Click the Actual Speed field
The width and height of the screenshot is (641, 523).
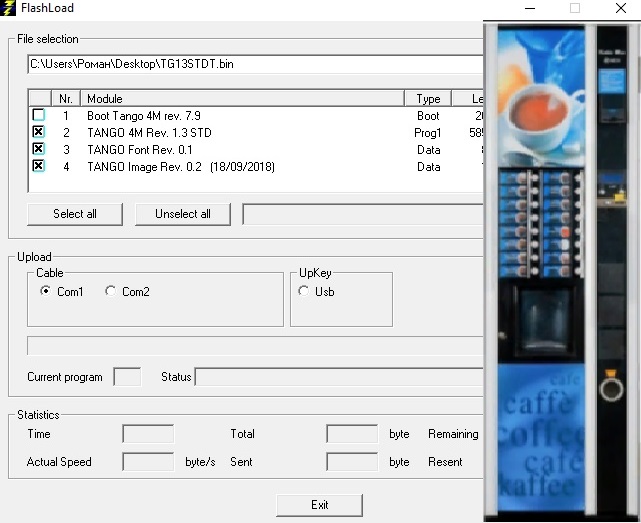[148, 462]
